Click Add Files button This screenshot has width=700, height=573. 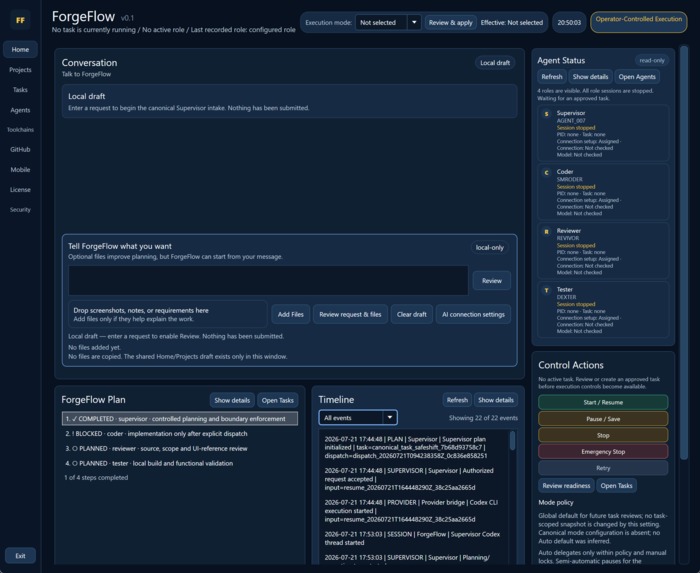(x=291, y=314)
